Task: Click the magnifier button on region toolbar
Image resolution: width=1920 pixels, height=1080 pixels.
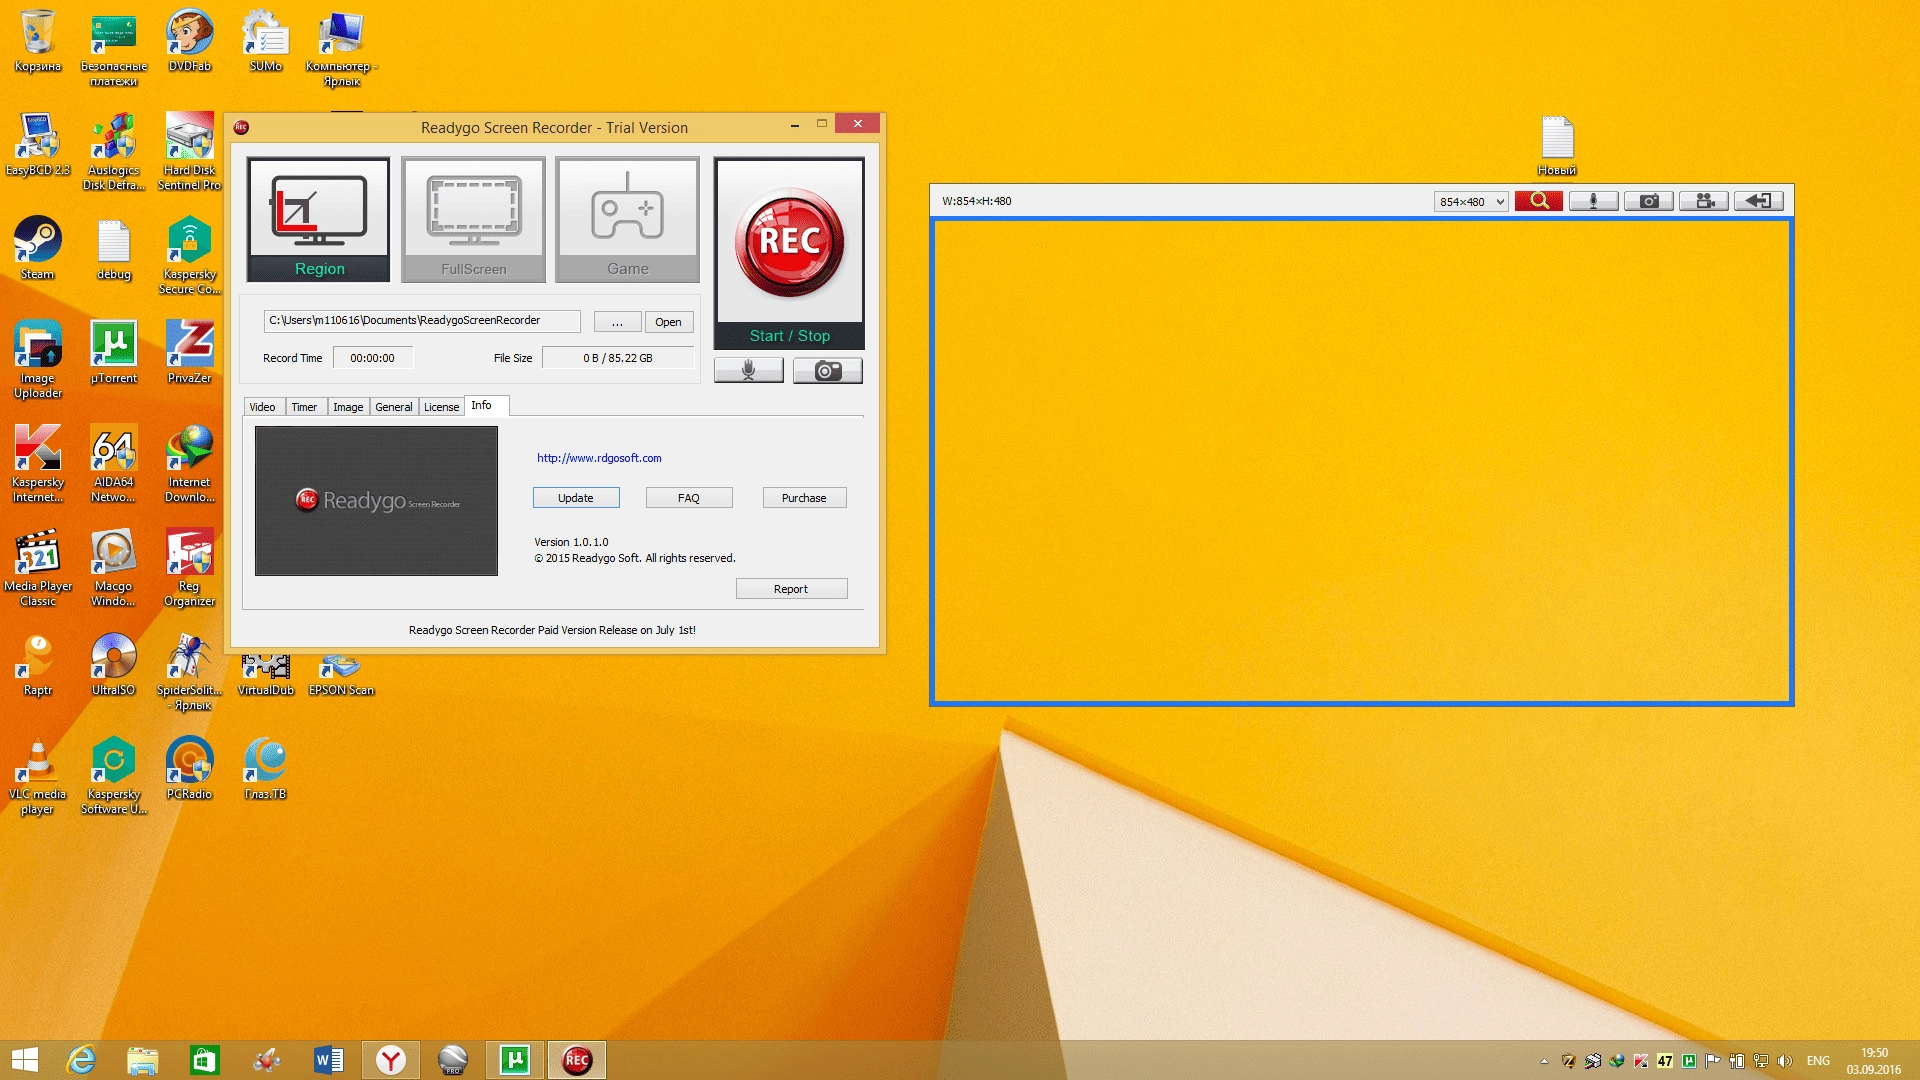Action: point(1538,201)
